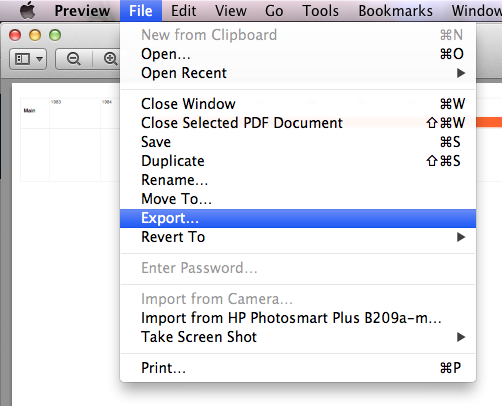Choose Move To... menu item
502x406 pixels.
[298, 199]
